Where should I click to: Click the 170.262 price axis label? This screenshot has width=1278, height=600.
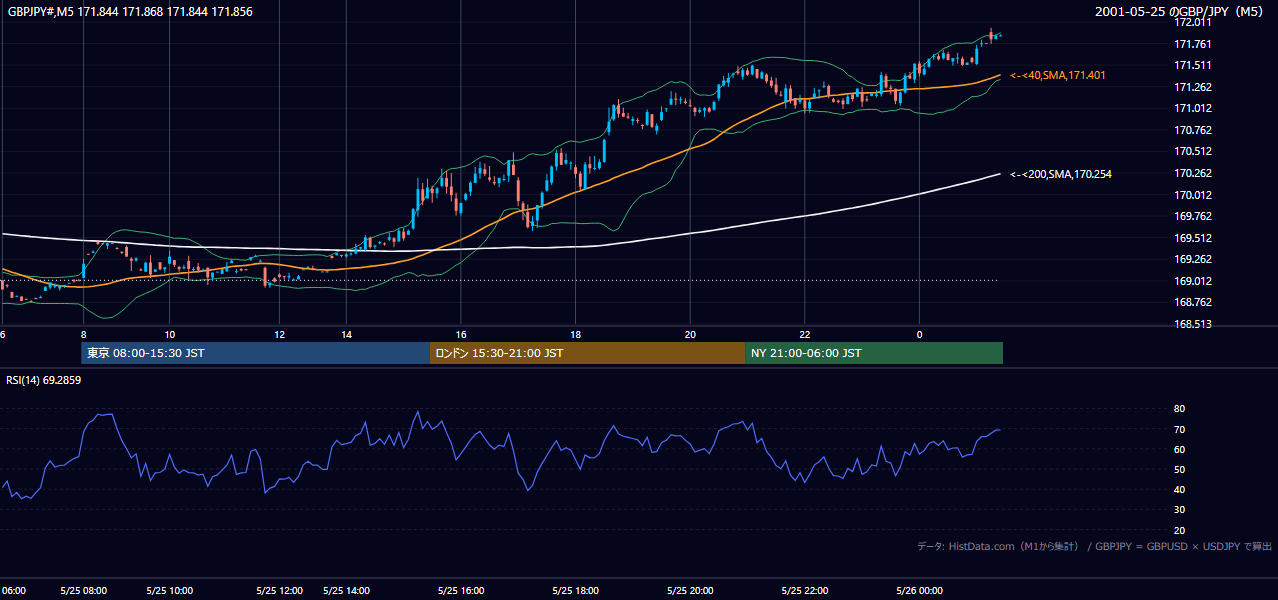coord(1193,173)
